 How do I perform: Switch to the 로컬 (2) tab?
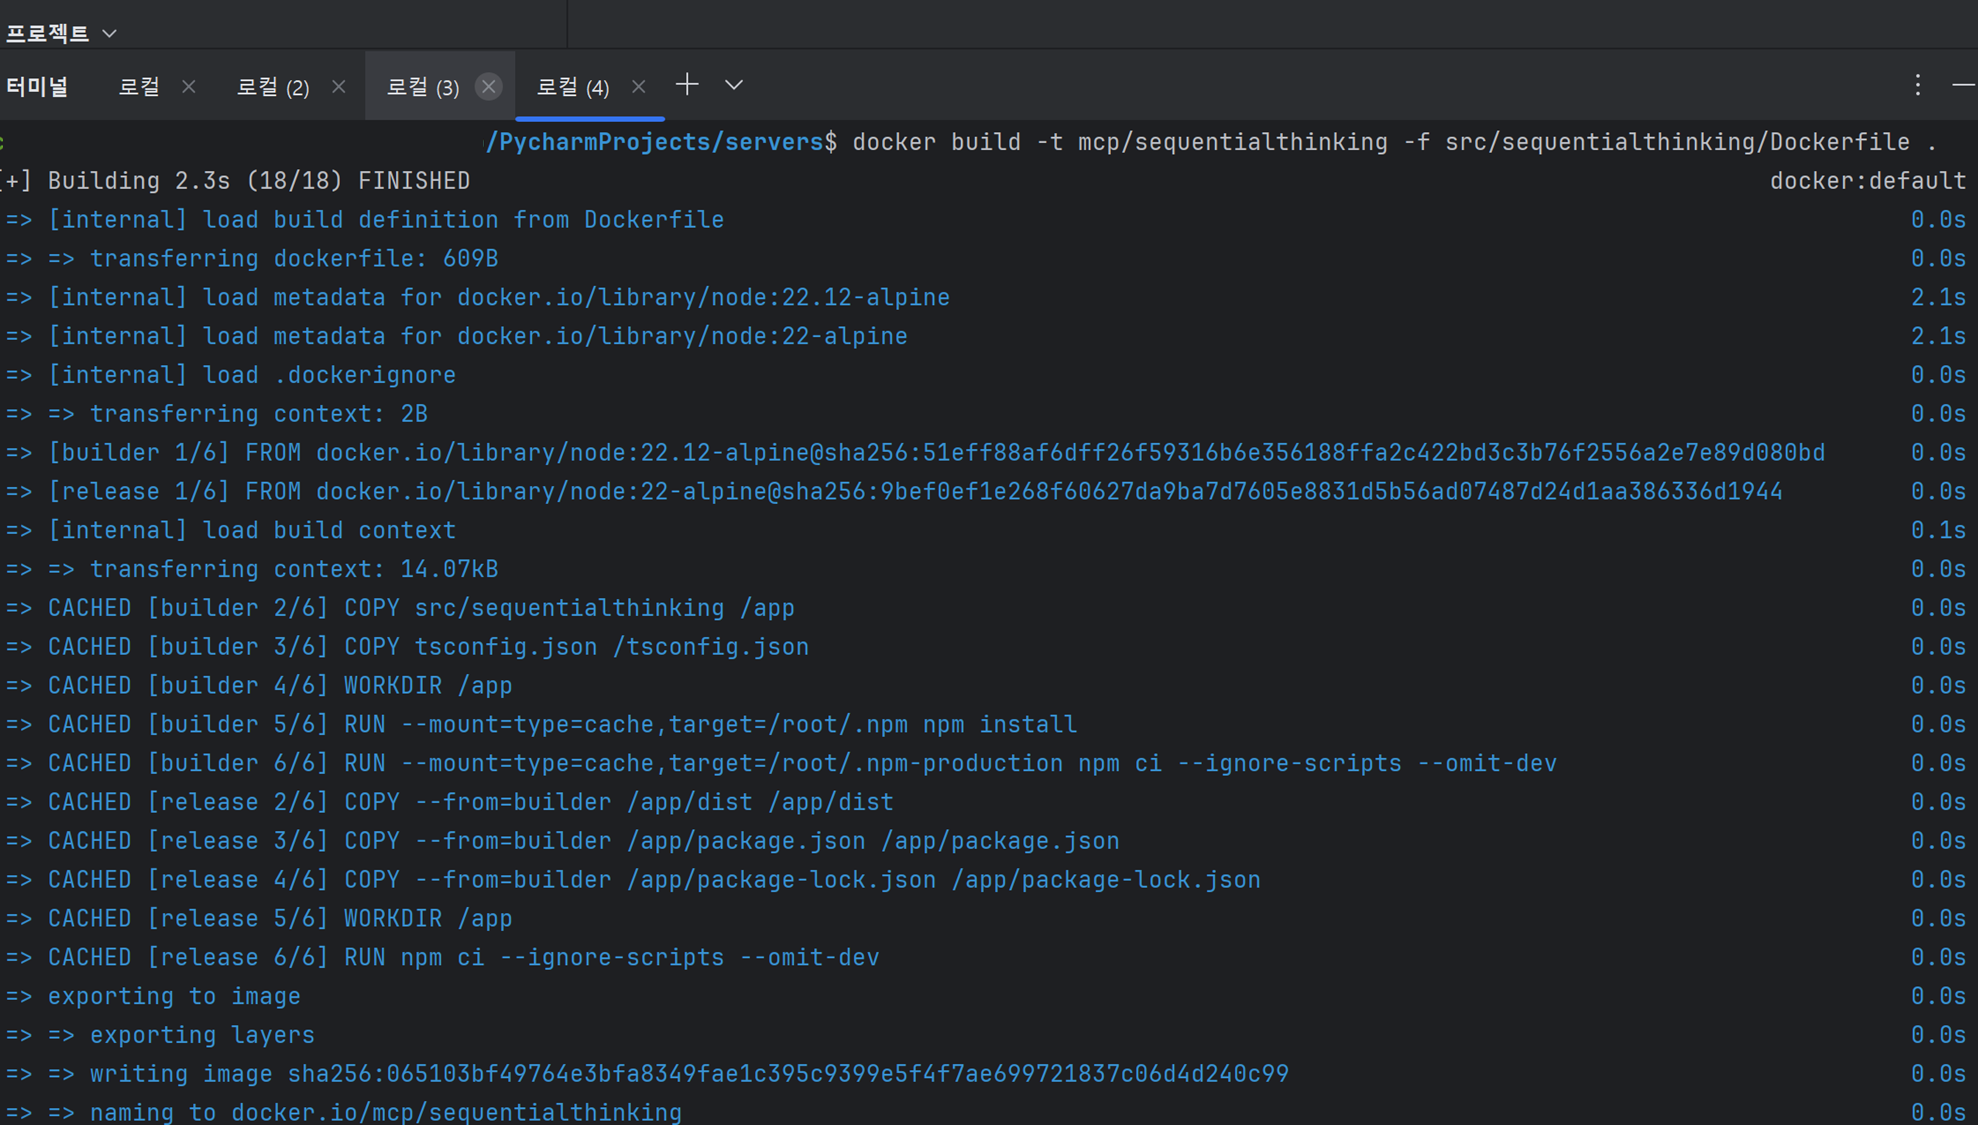(x=272, y=87)
